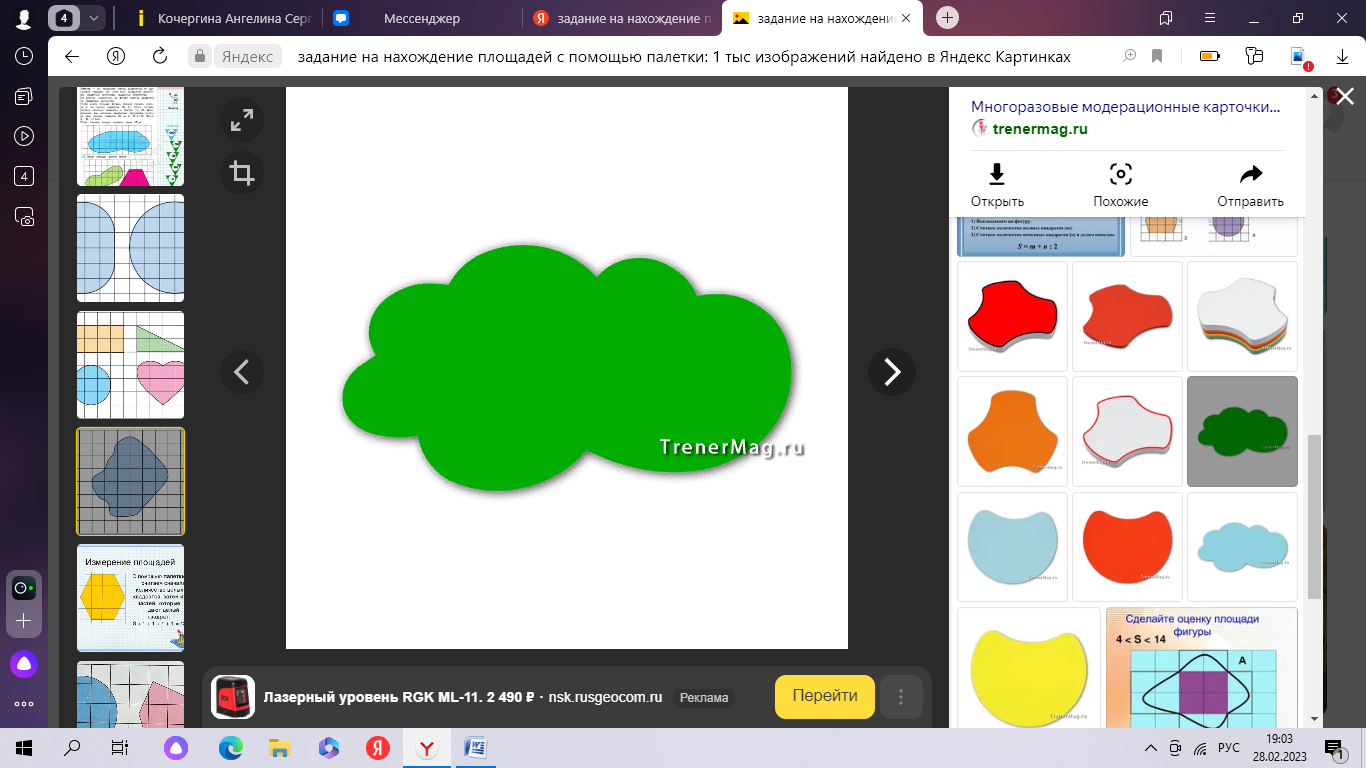Bookmark this page
Image resolution: width=1366 pixels, height=768 pixels.
(1158, 56)
